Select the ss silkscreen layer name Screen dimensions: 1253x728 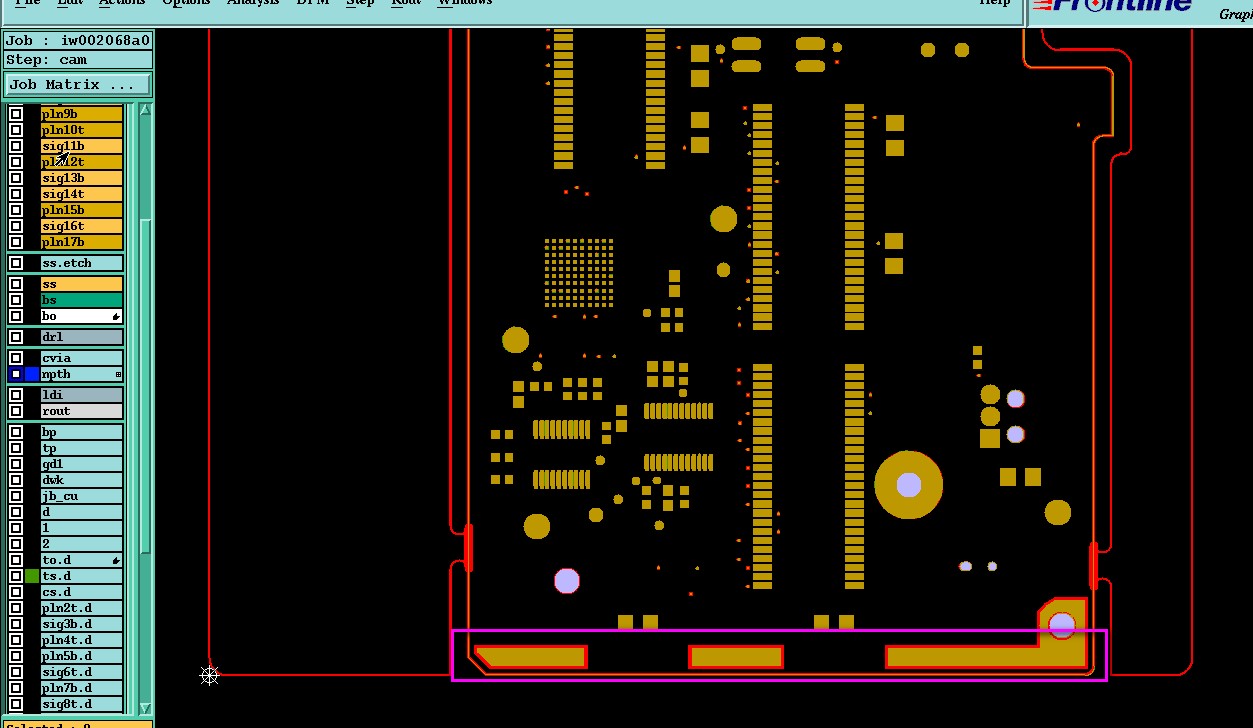click(x=81, y=284)
